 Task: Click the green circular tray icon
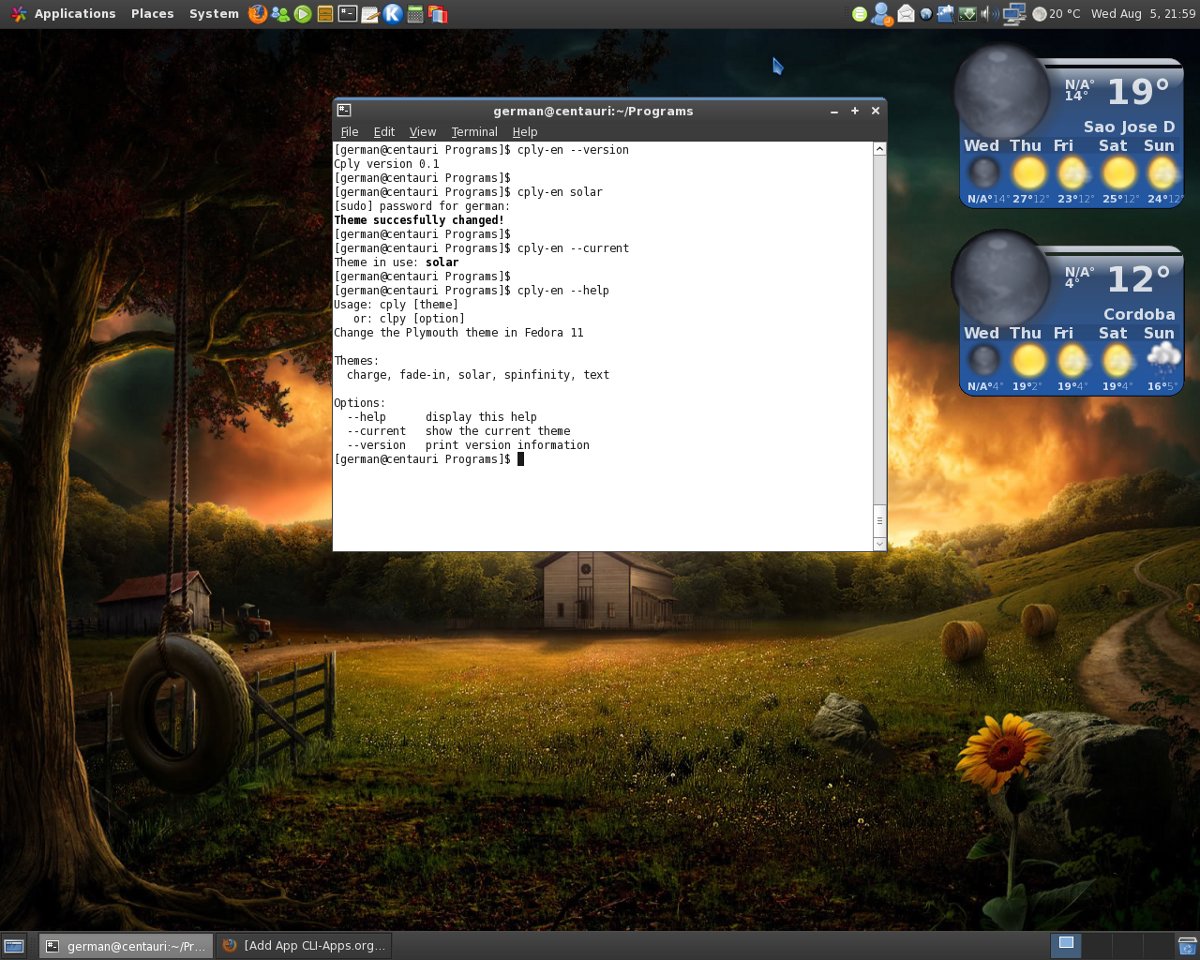[x=859, y=14]
